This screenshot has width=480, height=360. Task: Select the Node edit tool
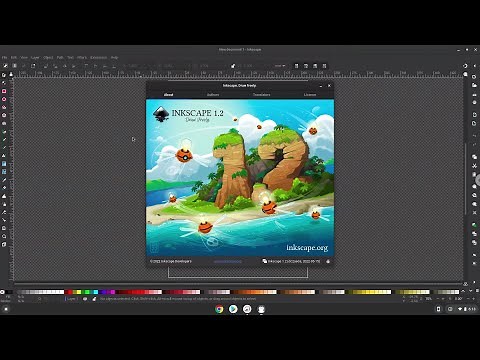[x=4, y=83]
